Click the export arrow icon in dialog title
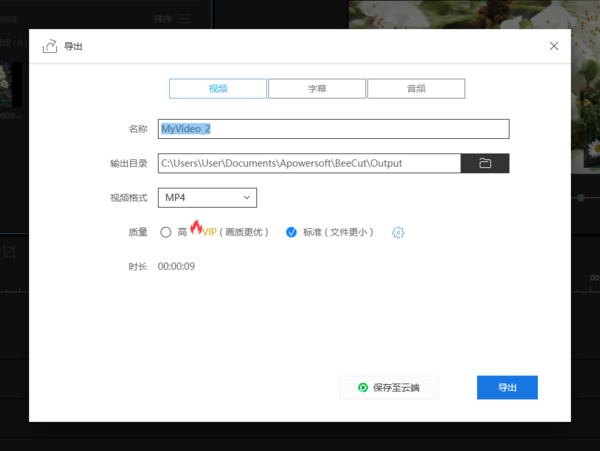Viewport: 600px width, 451px height. click(49, 46)
